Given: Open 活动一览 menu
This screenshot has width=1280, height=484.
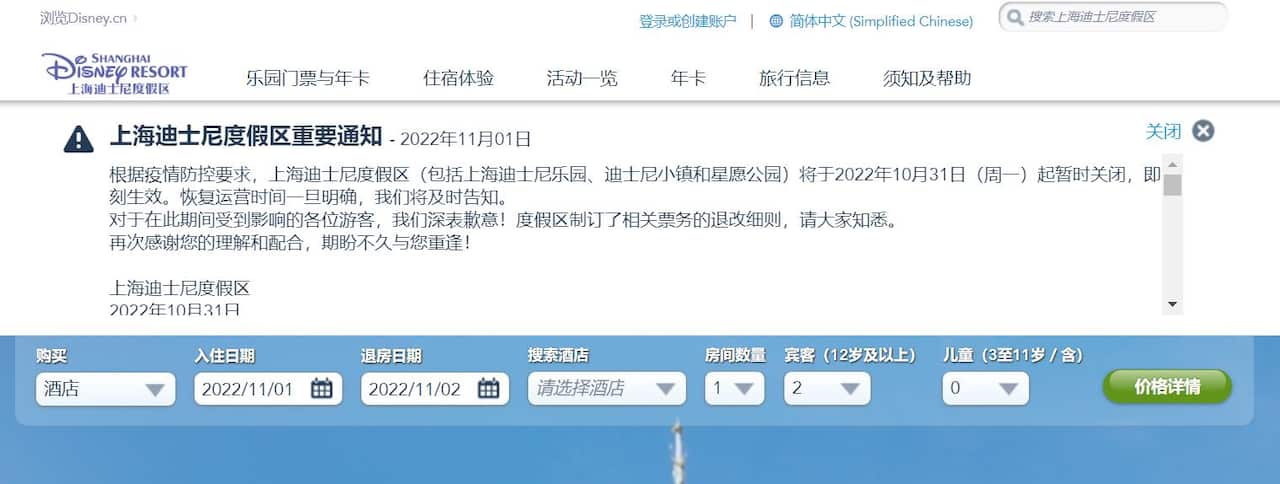Looking at the screenshot, I should 582,78.
